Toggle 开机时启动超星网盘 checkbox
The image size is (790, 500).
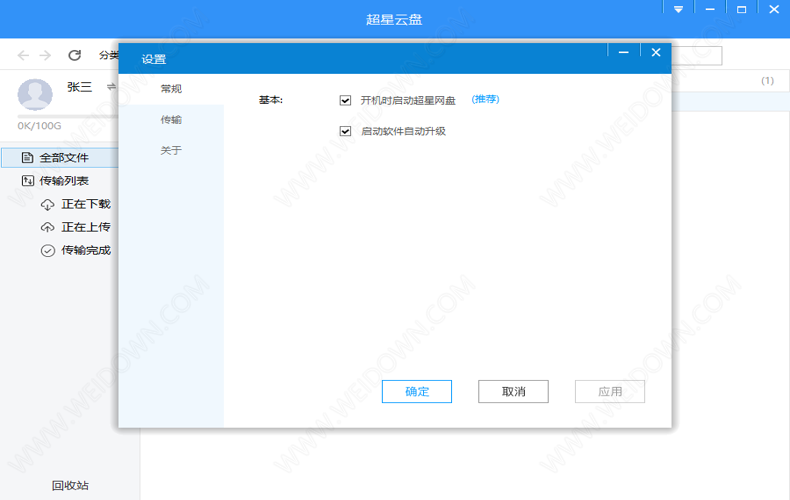(346, 100)
